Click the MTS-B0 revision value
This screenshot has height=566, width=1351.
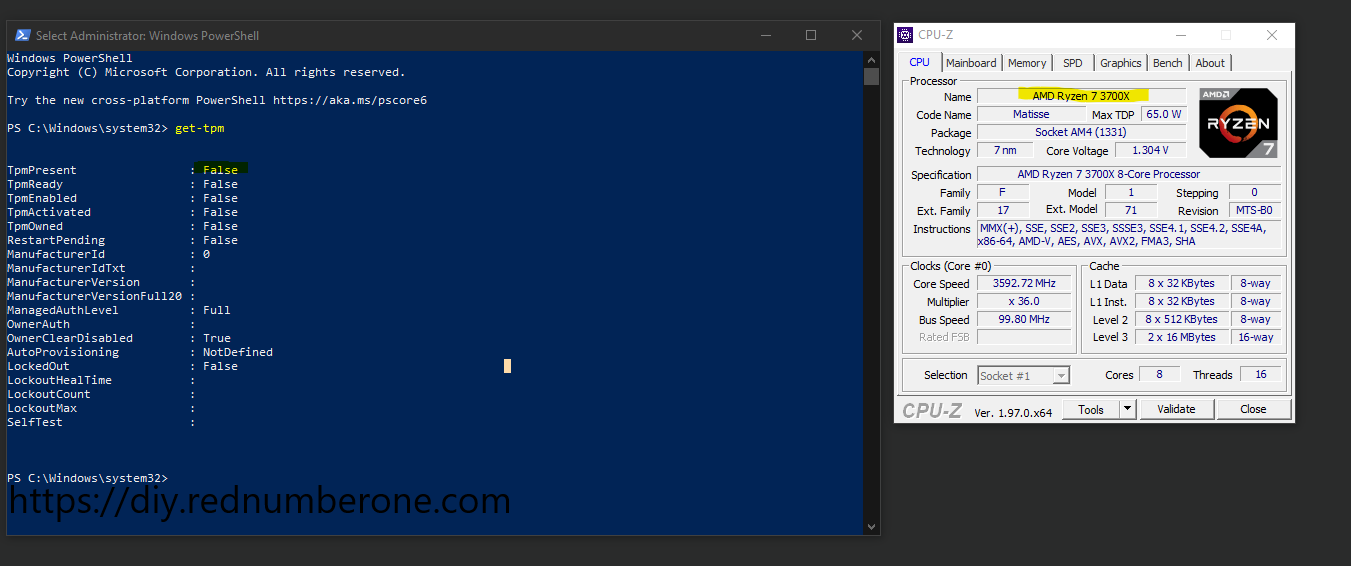tap(1254, 210)
